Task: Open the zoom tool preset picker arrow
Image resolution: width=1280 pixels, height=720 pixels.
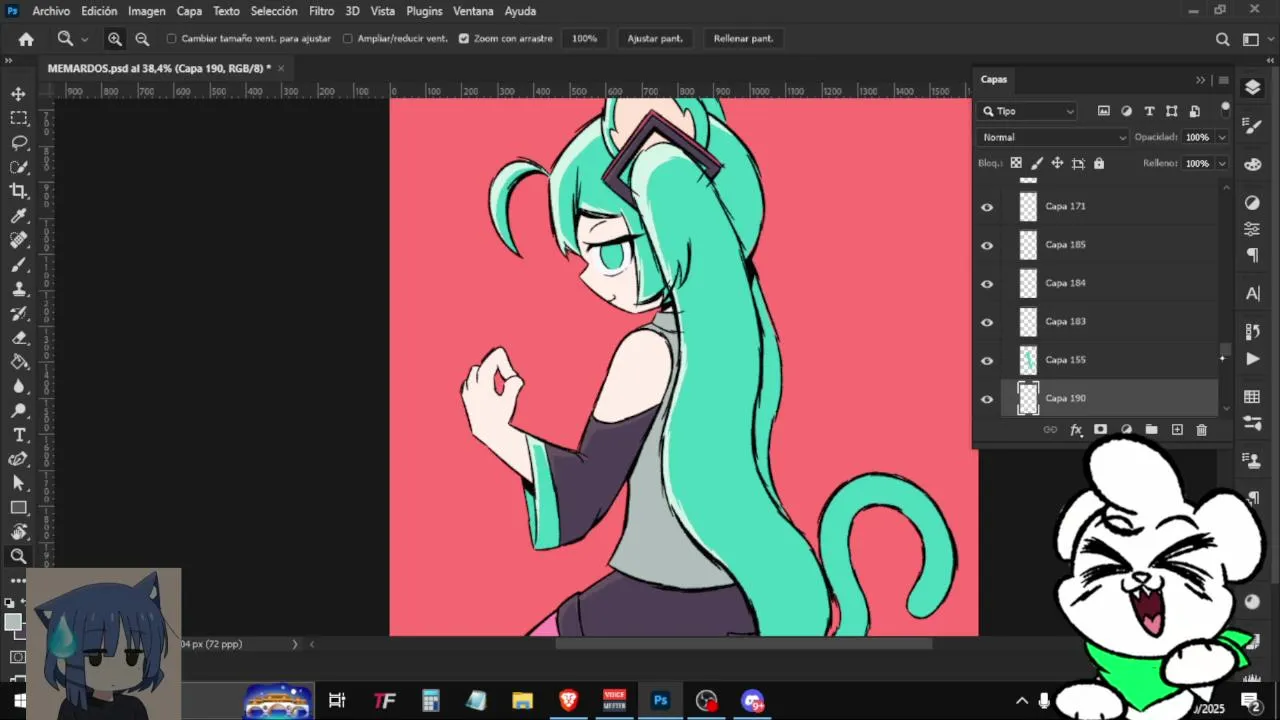Action: (84, 39)
